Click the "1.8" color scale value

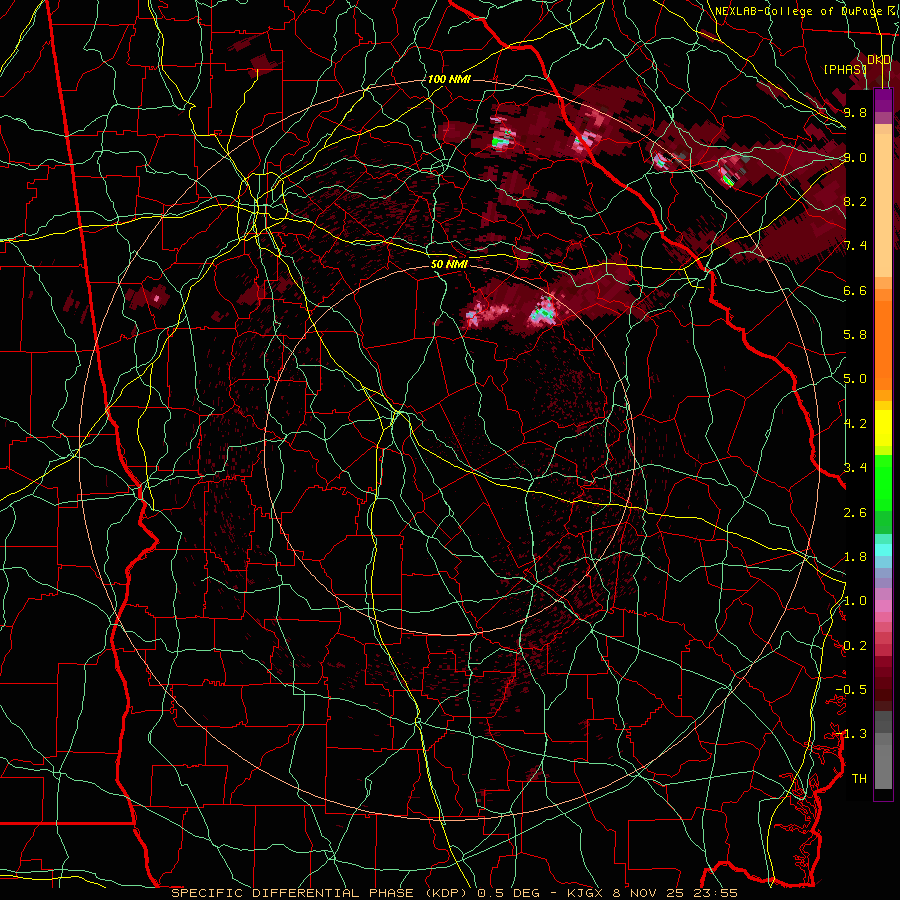coord(855,557)
